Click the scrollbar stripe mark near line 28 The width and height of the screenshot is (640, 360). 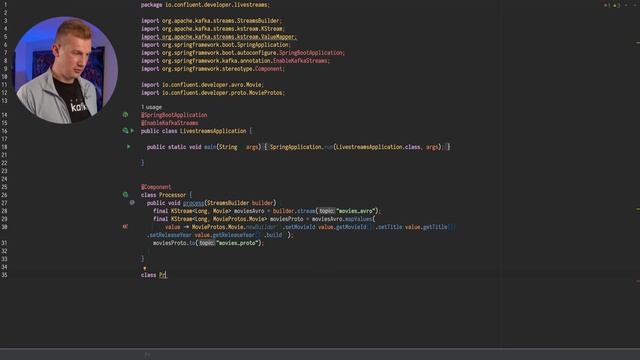point(638,209)
